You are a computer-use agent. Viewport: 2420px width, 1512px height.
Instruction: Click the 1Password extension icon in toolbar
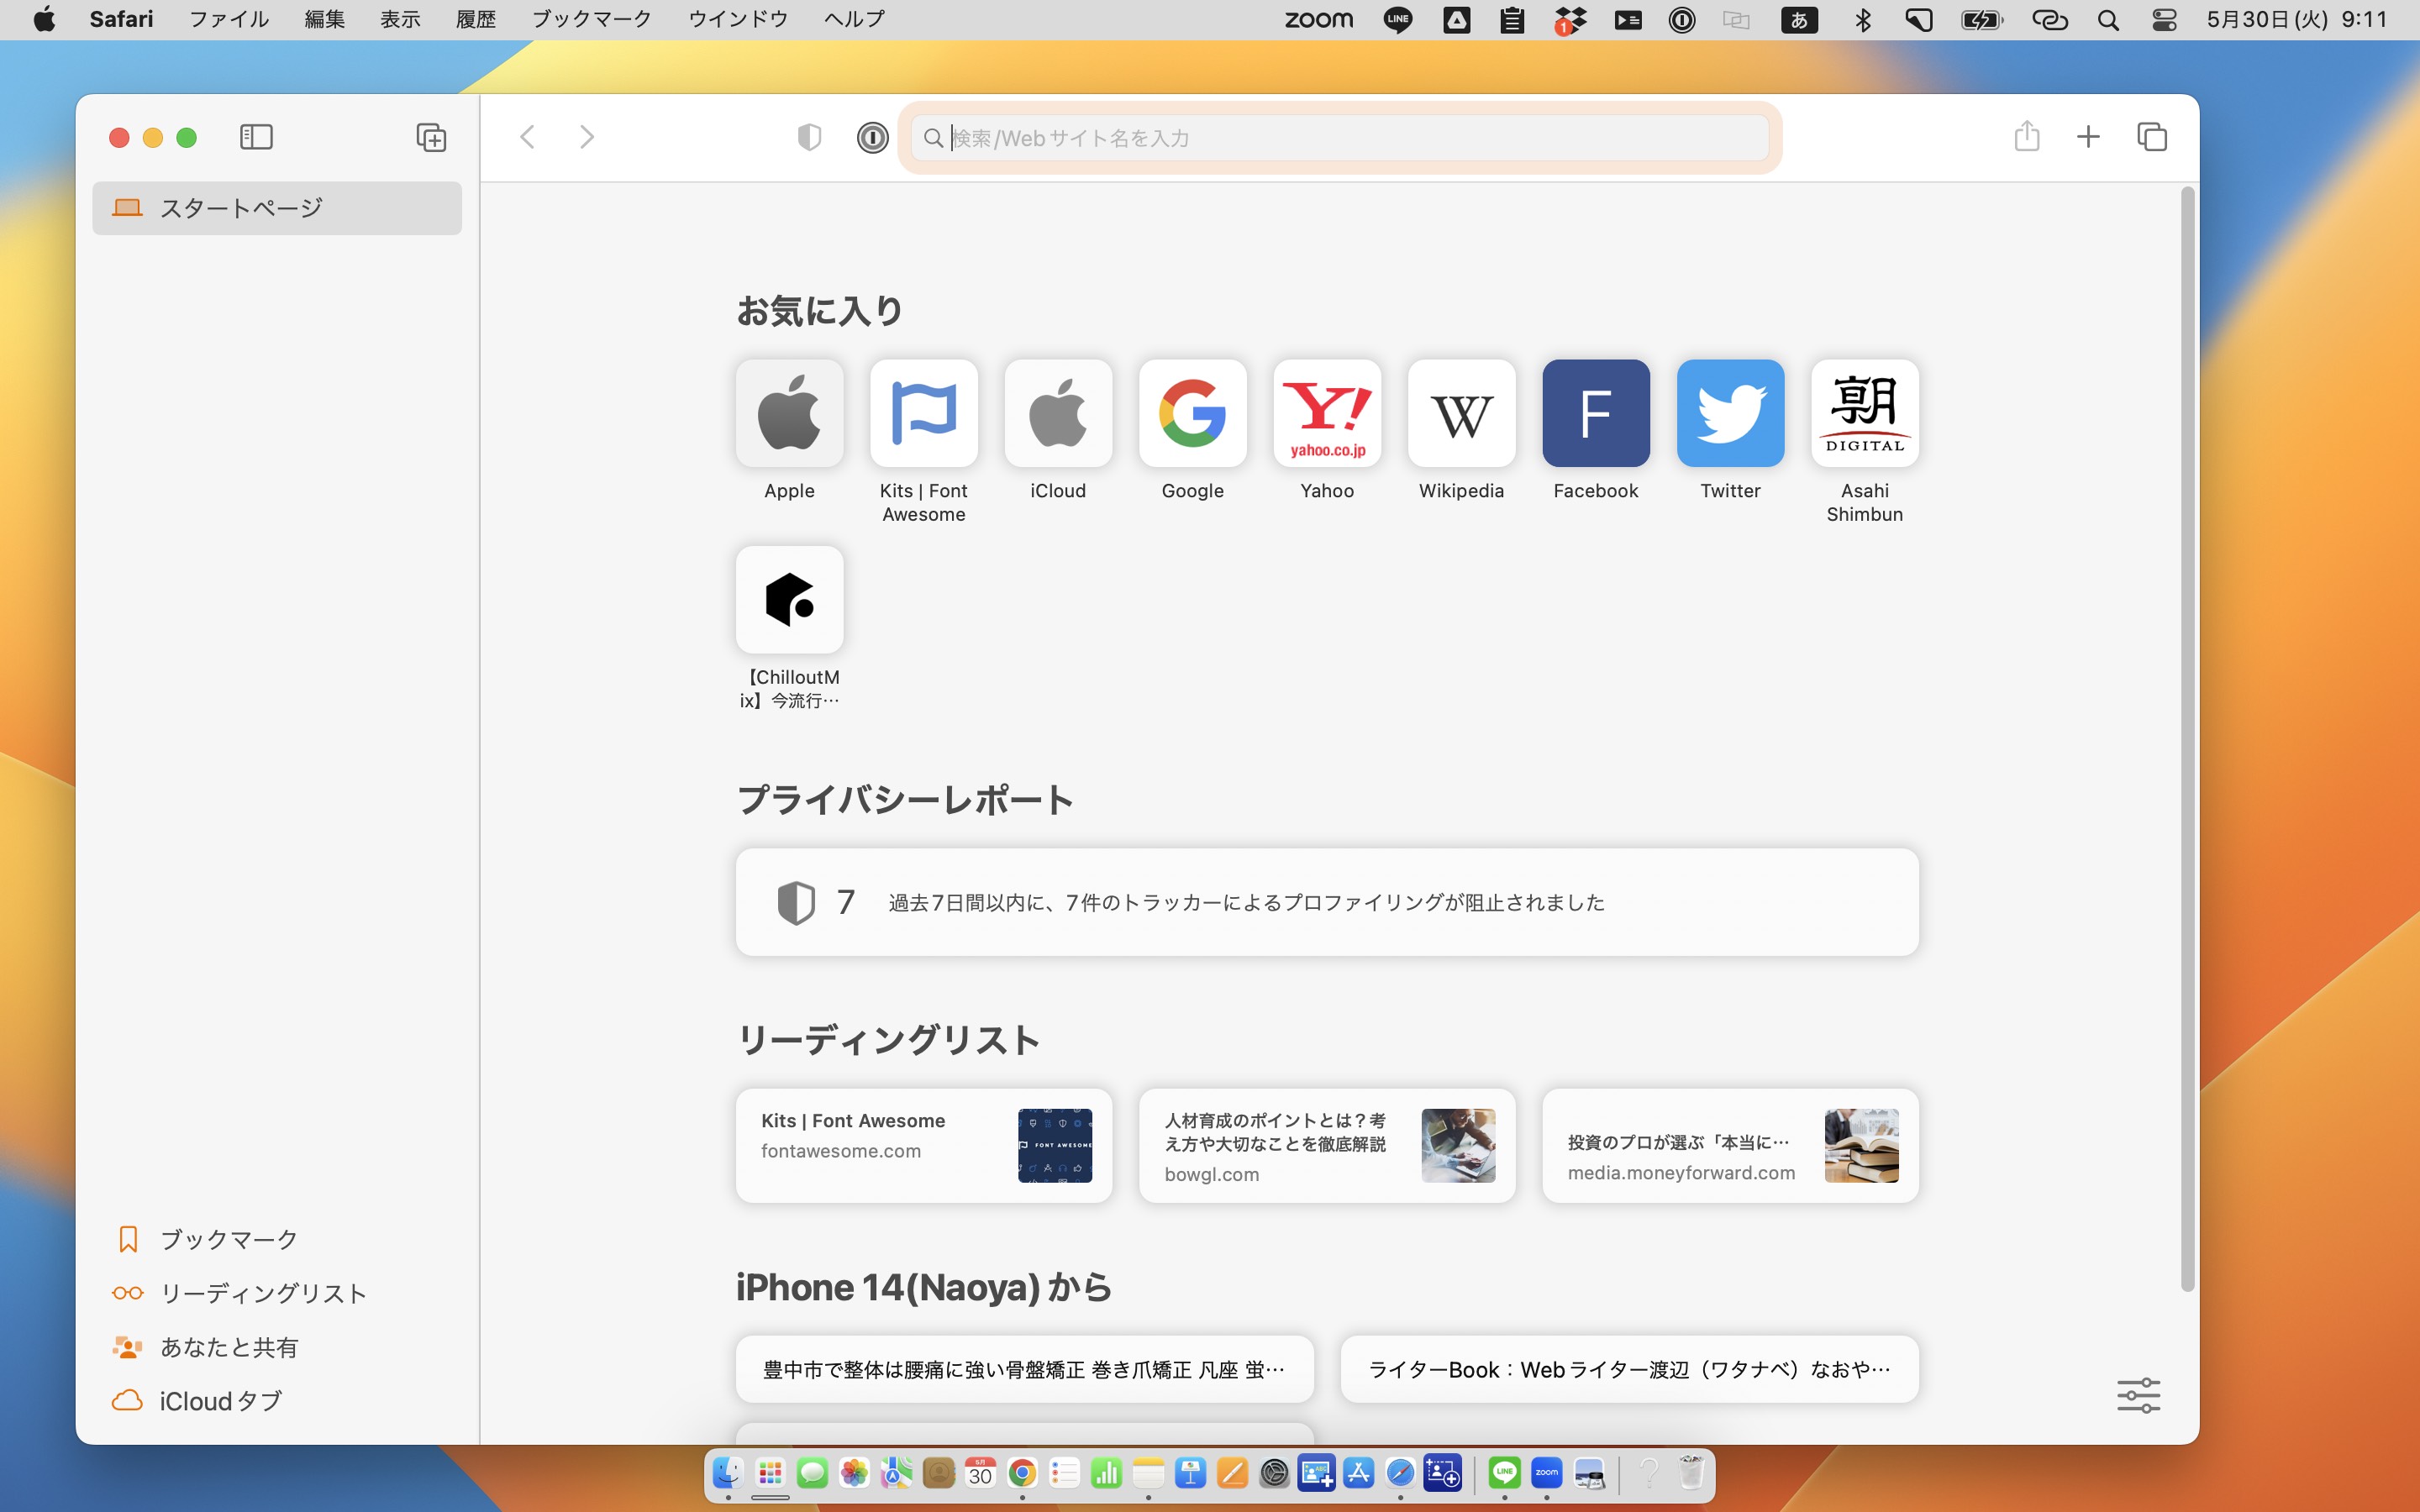pos(872,137)
